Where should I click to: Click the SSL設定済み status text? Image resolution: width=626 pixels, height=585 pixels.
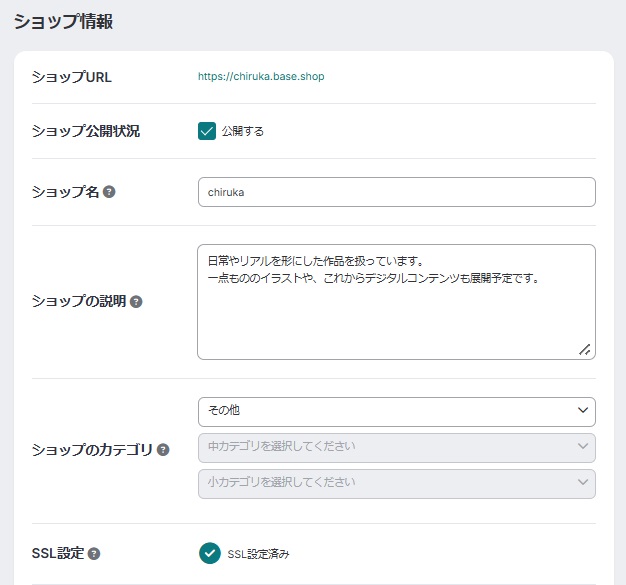click(x=258, y=553)
